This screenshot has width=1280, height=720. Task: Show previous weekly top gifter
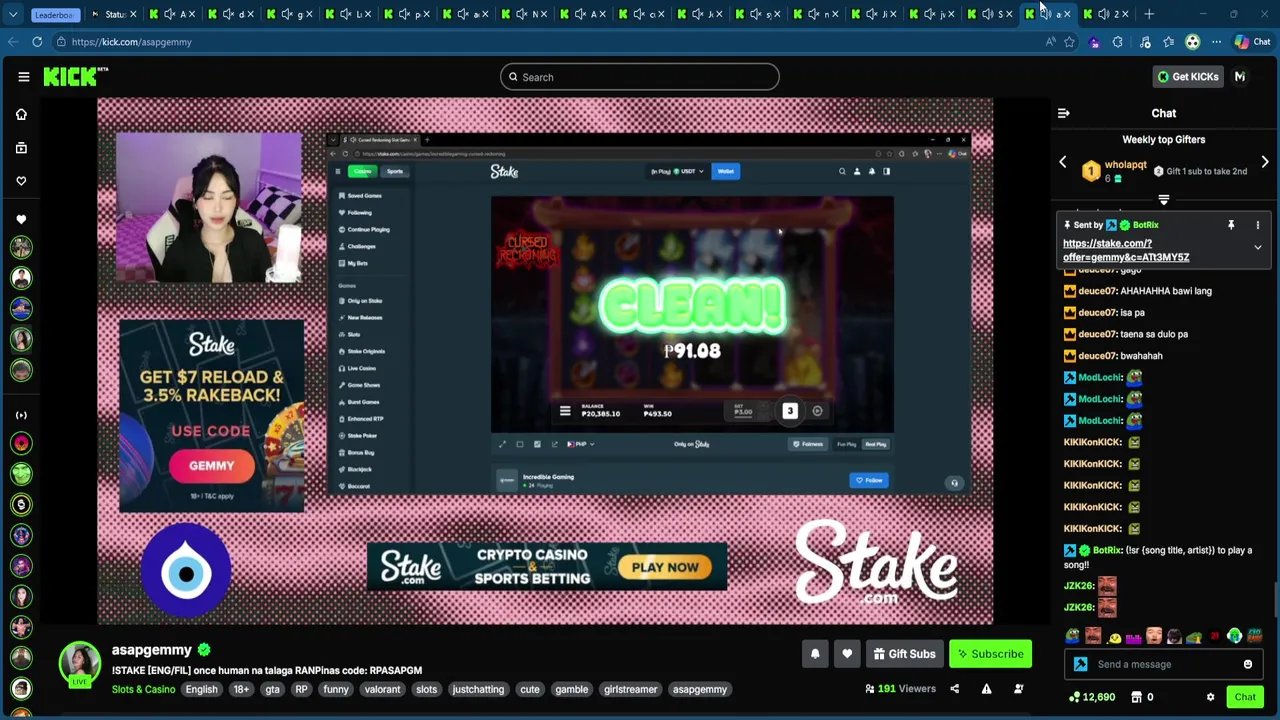tap(1063, 162)
